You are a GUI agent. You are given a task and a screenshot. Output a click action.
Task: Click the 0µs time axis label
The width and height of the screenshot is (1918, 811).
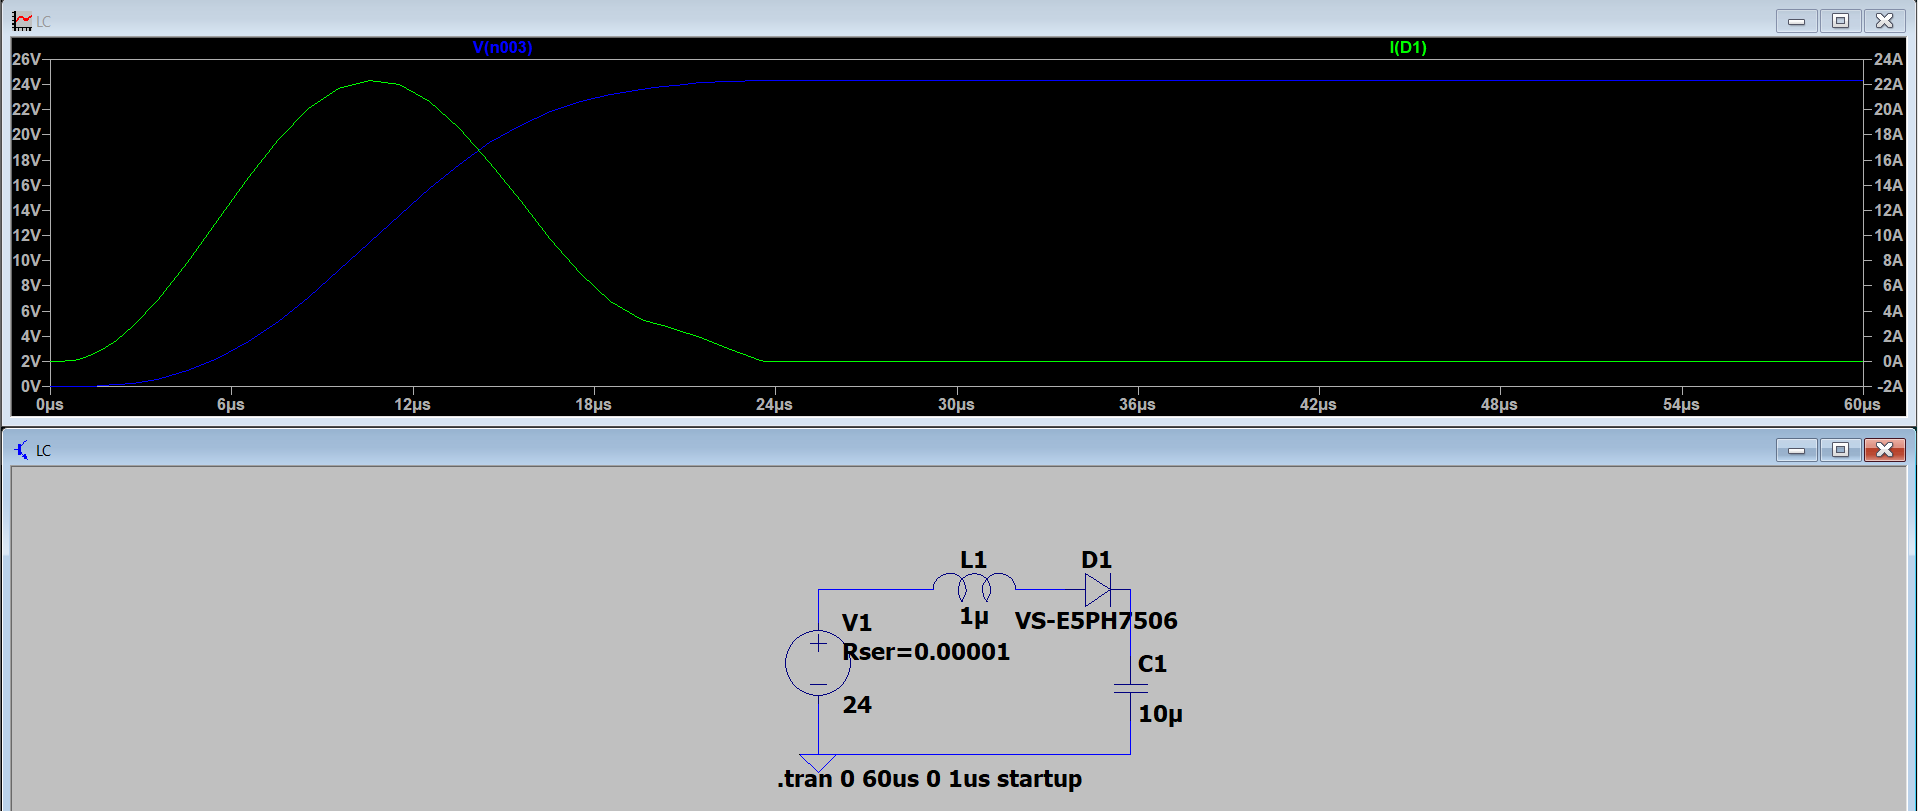point(49,404)
